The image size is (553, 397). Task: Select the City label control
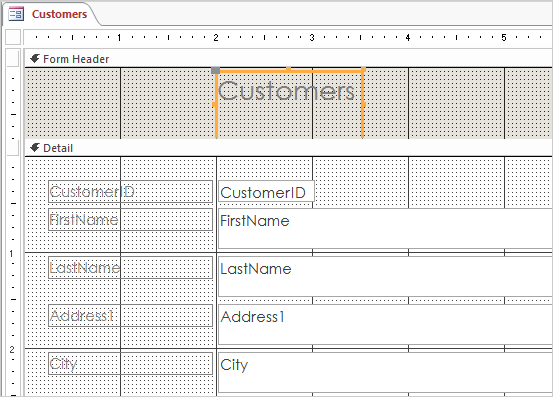tap(130, 364)
